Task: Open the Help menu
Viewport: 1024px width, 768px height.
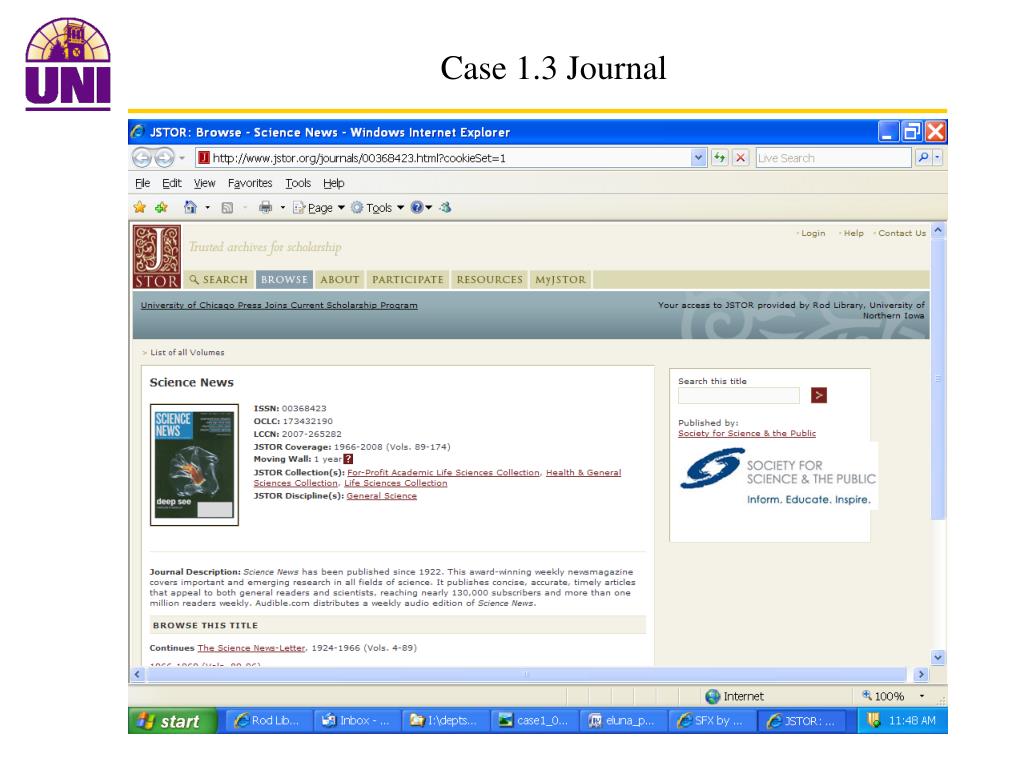Action: point(334,184)
